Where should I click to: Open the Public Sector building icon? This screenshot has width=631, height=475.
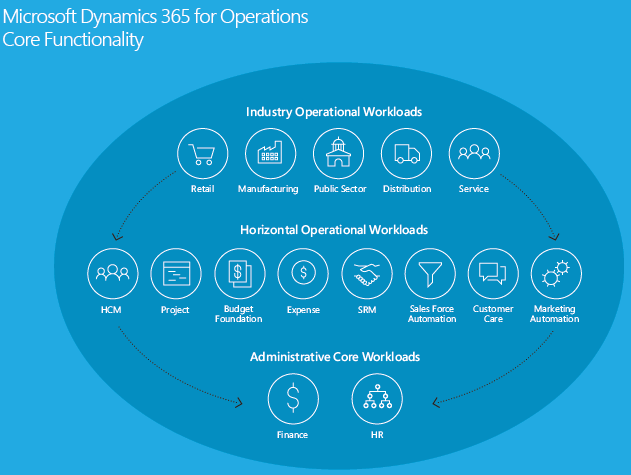click(338, 154)
